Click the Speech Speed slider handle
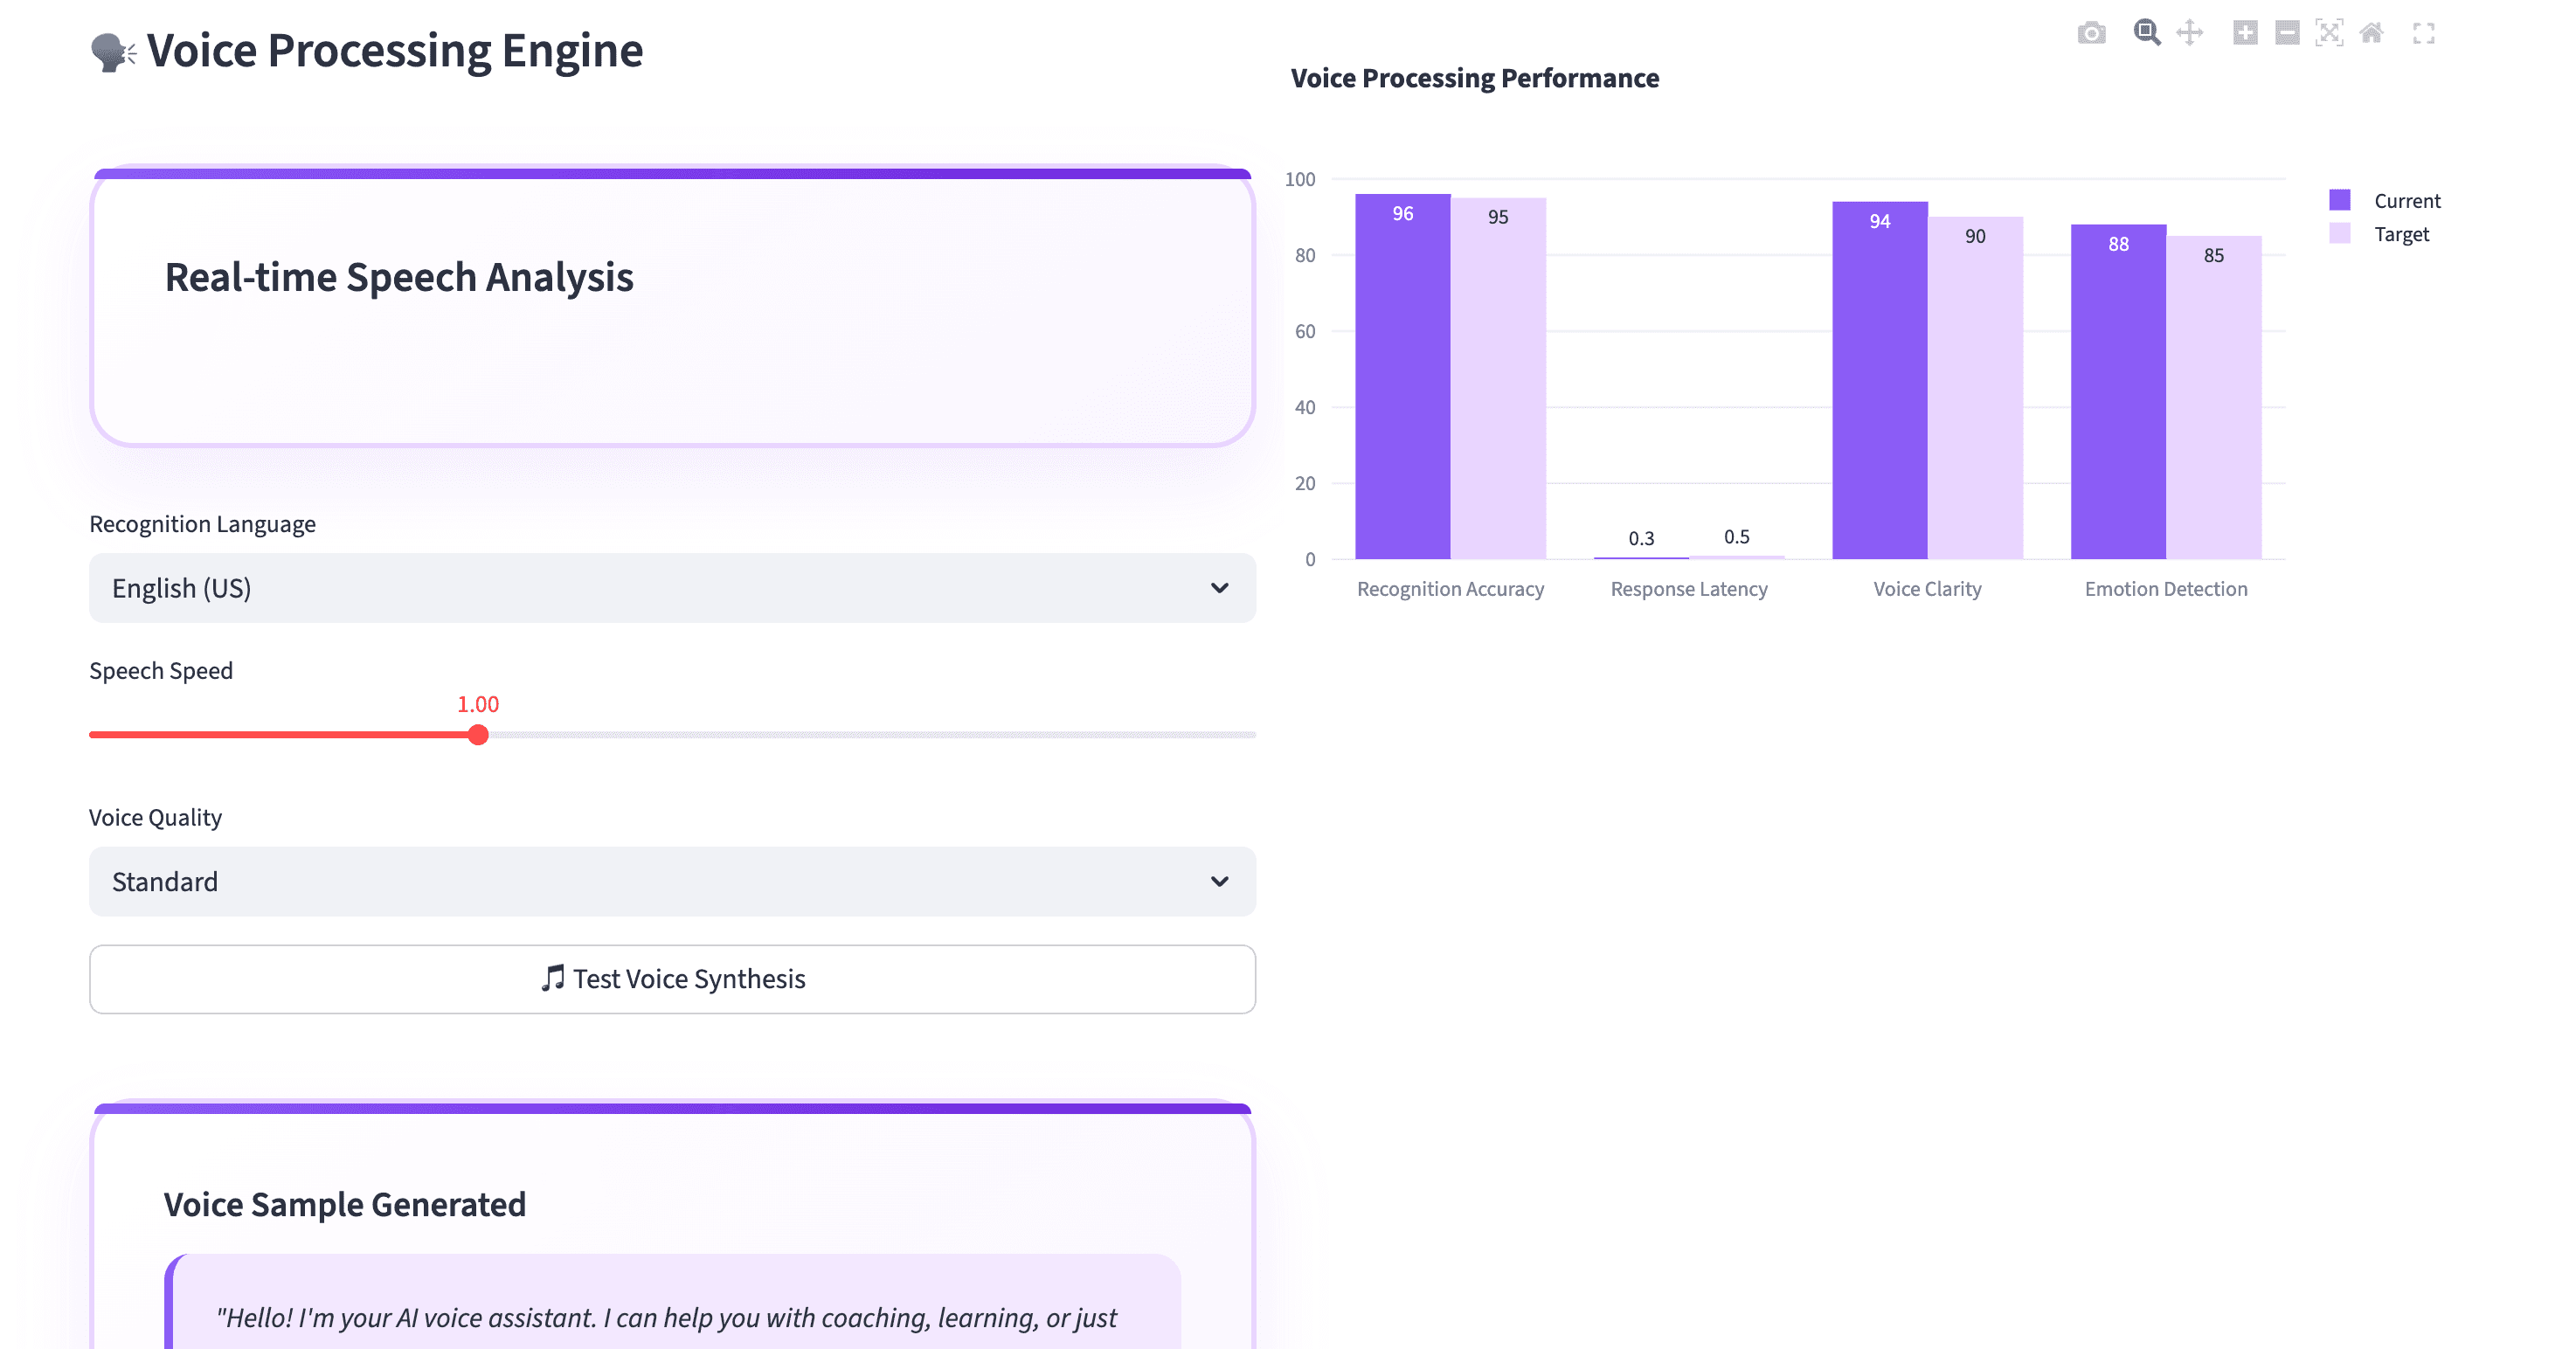Image resolution: width=2576 pixels, height=1349 pixels. (478, 735)
